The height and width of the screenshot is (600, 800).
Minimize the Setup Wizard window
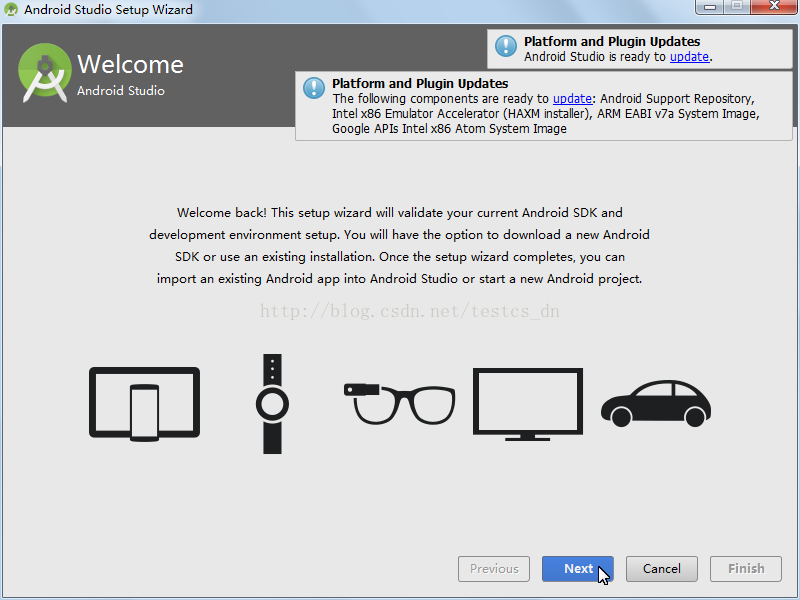coord(710,6)
